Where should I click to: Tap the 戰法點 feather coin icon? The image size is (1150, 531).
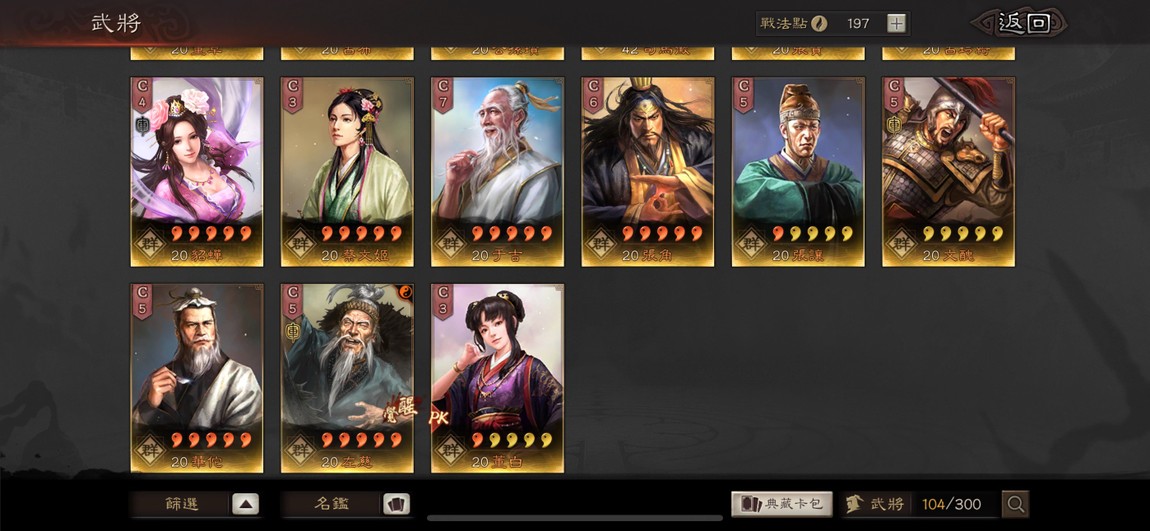[x=818, y=23]
